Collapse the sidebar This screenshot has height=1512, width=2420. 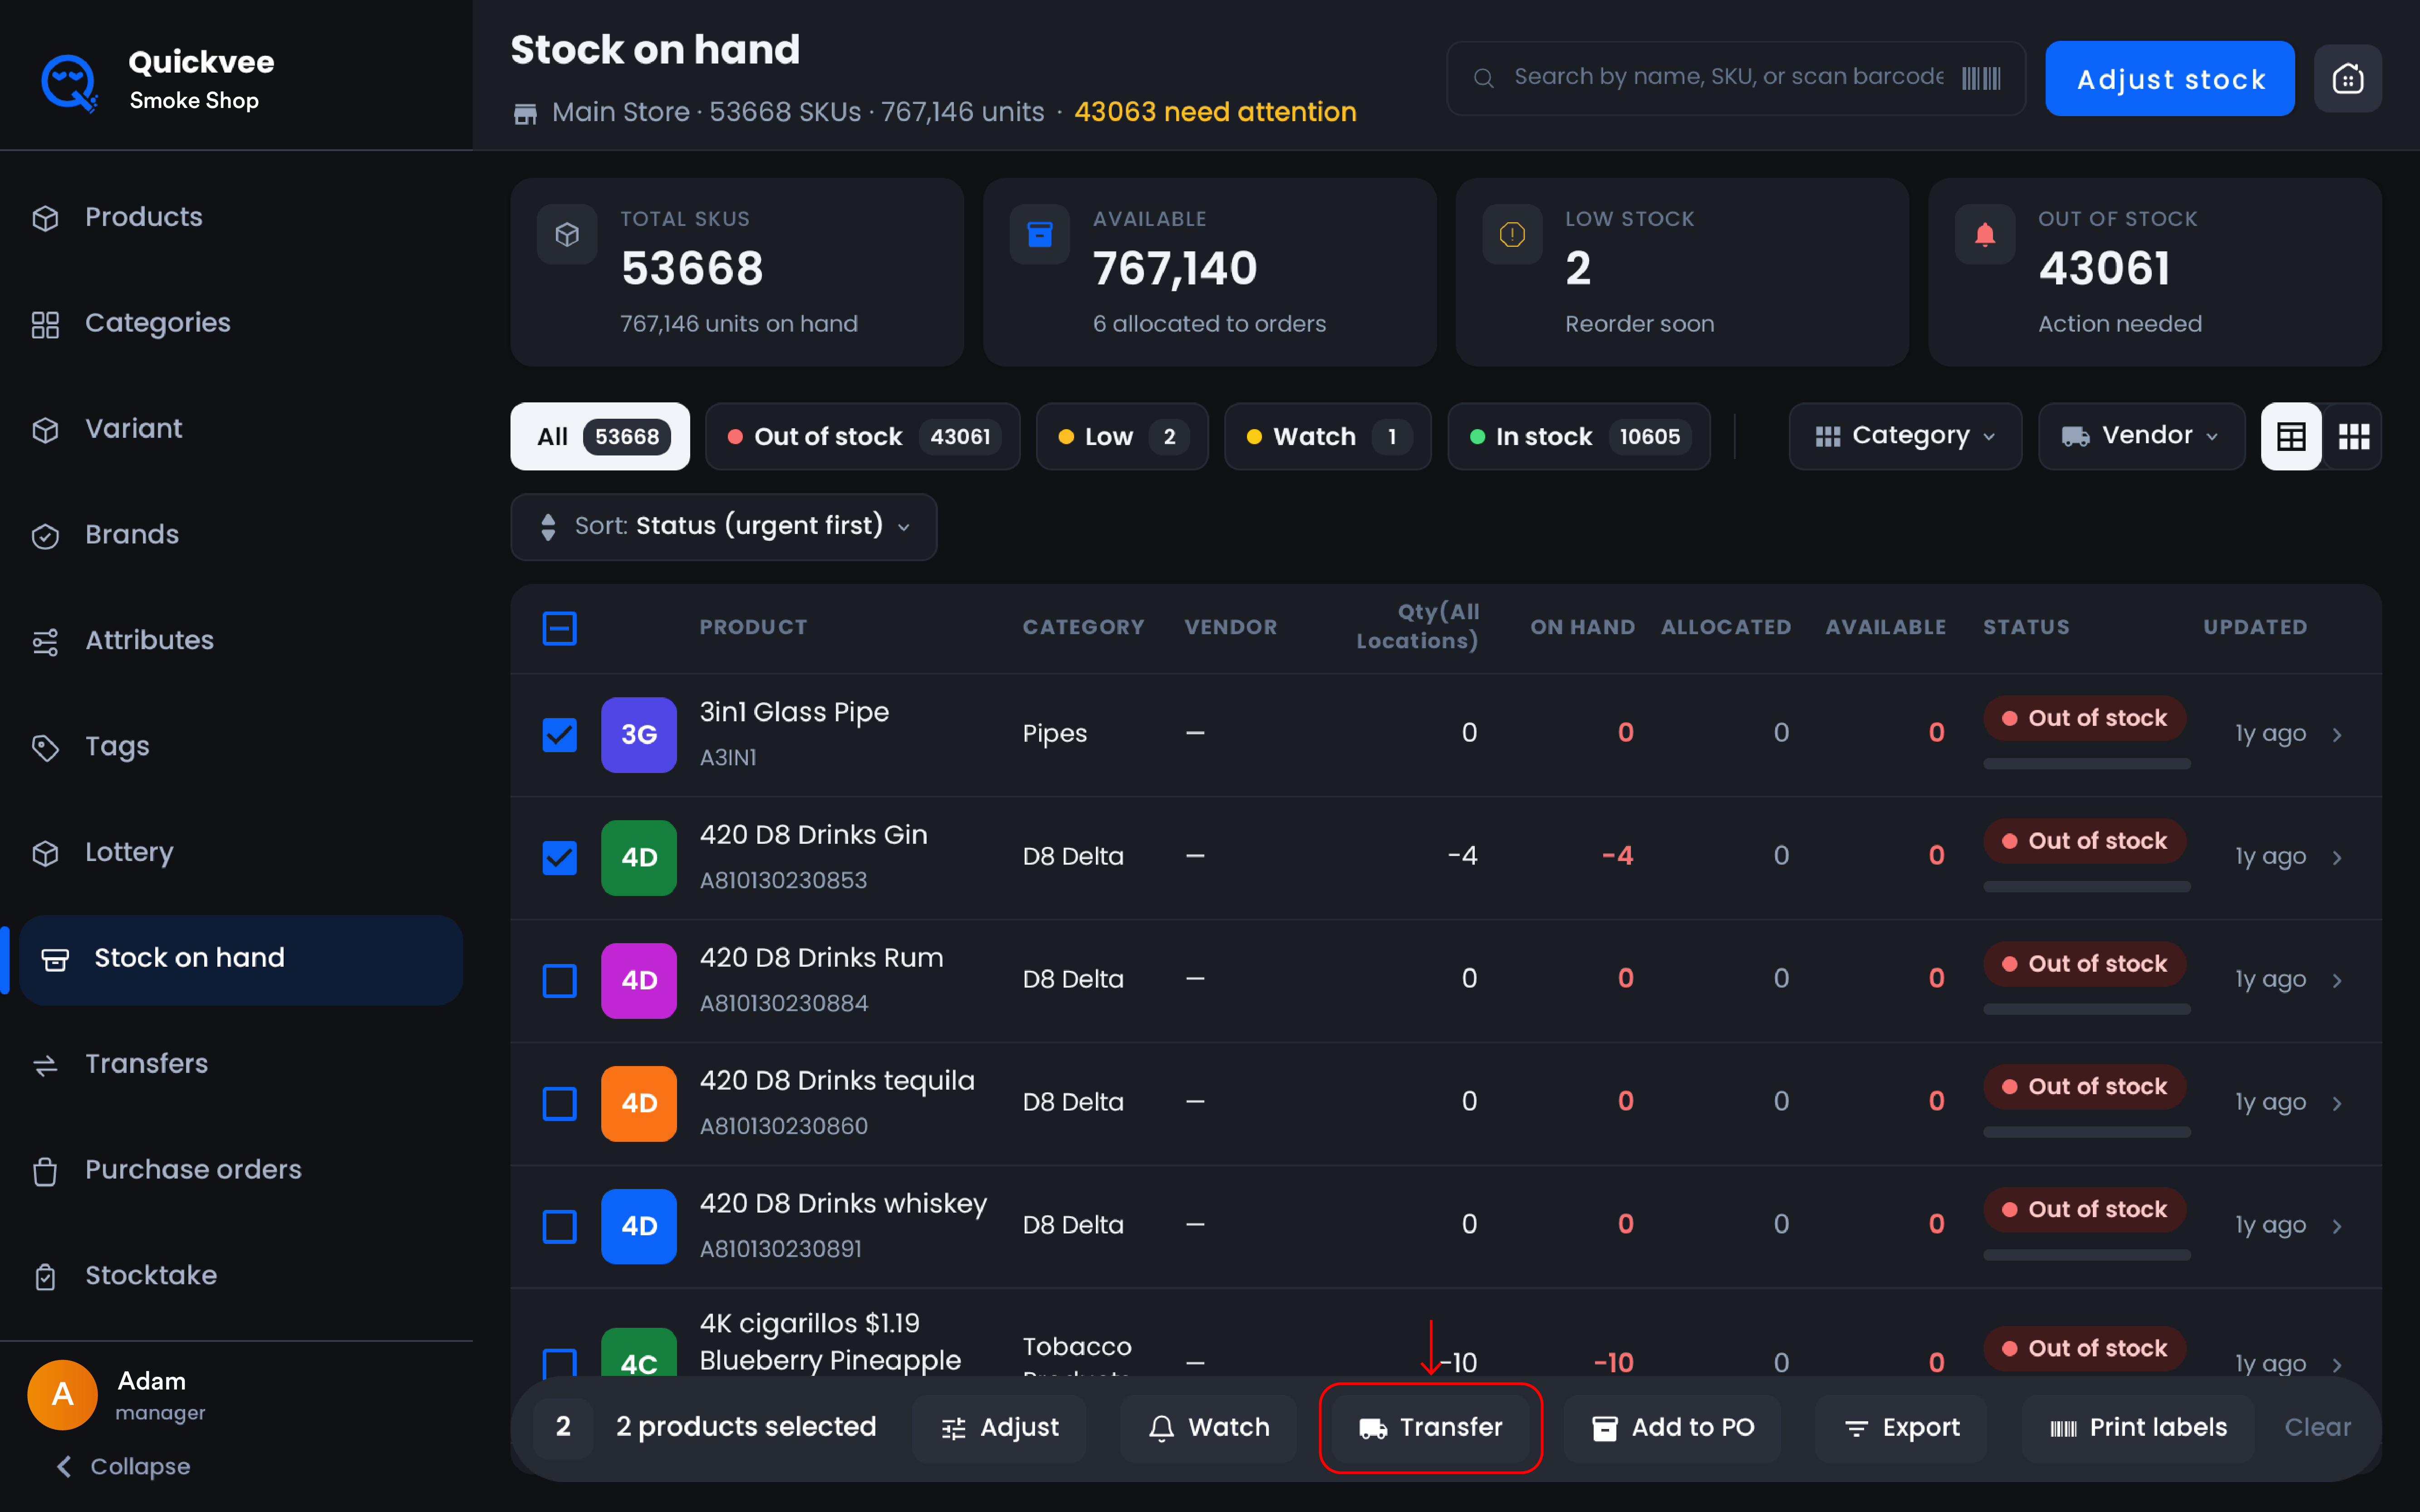click(123, 1466)
